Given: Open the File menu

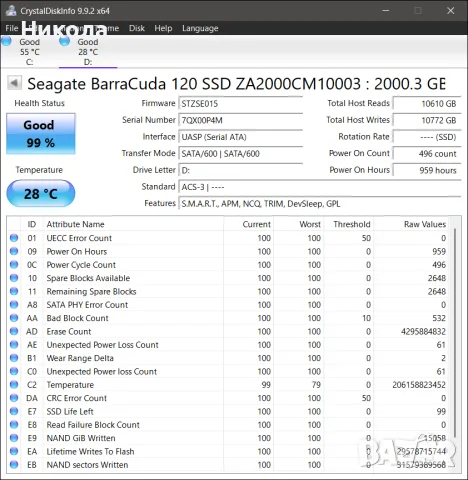Looking at the screenshot, I should (x=12, y=28).
